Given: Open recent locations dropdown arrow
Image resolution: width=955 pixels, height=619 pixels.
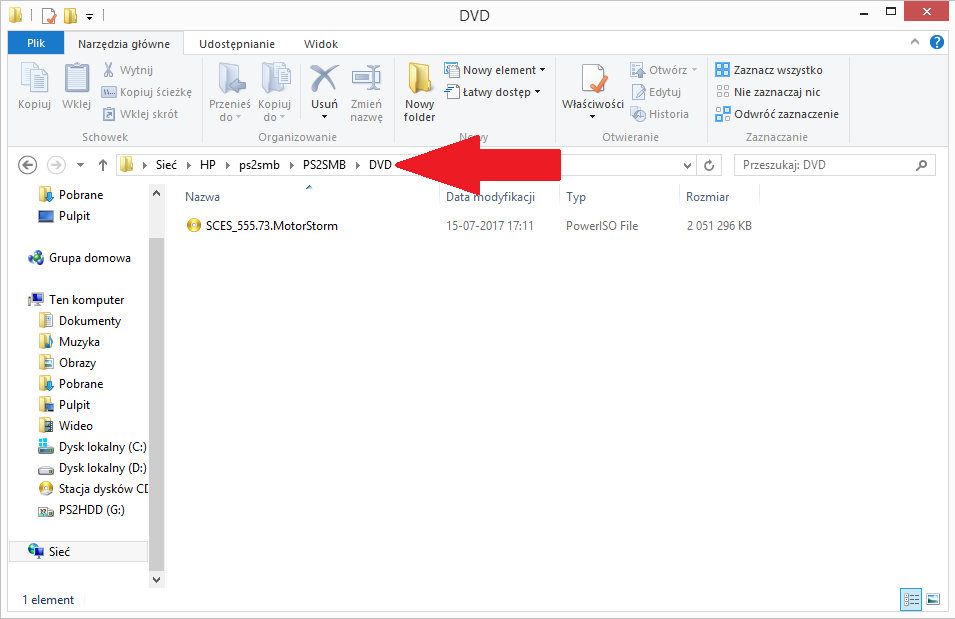Looking at the screenshot, I should click(x=80, y=165).
